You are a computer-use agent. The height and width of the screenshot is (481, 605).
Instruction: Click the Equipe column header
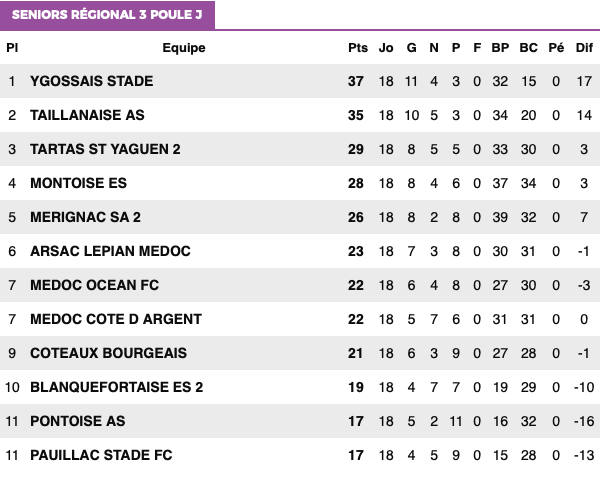pyautogui.click(x=184, y=48)
